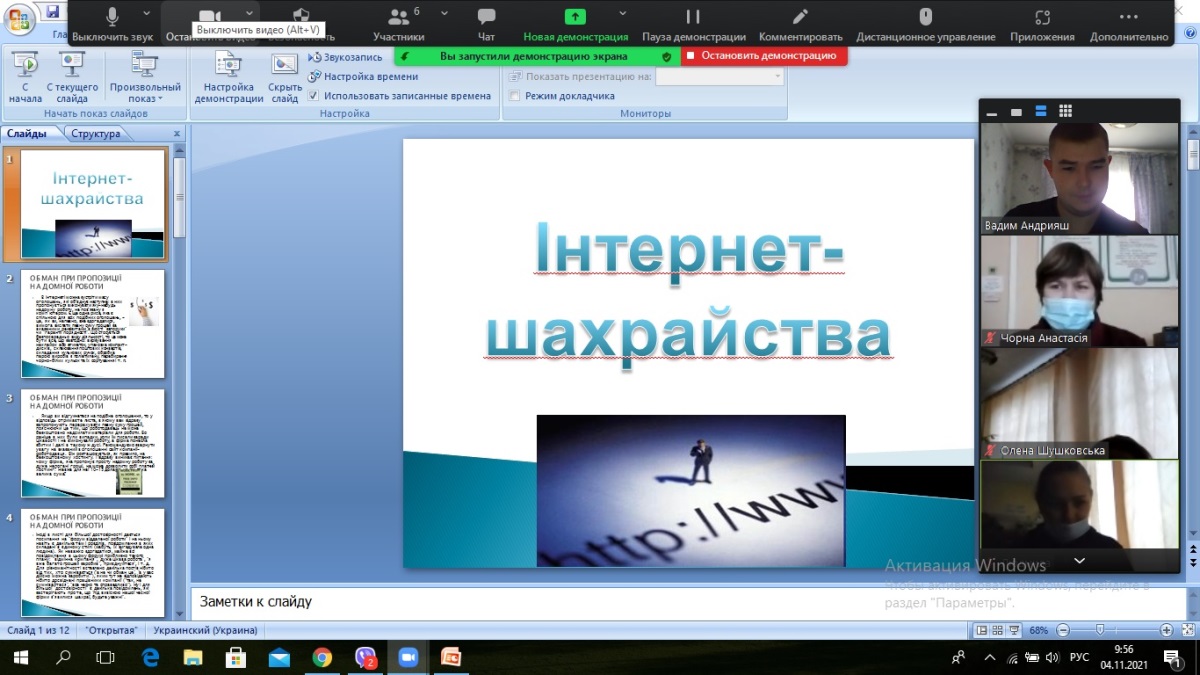Click the language indicator Украинский (Украина)
1200x675 pixels.
click(205, 630)
